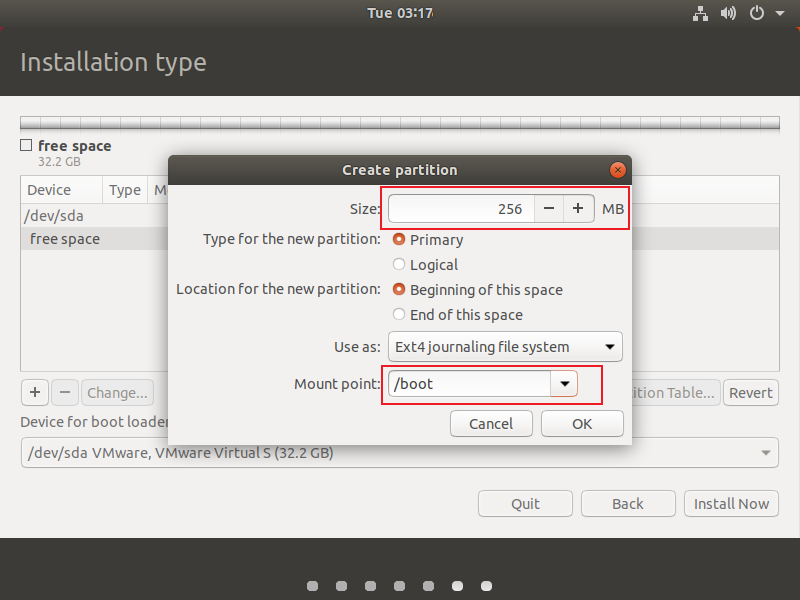The image size is (800, 600).
Task: Click the Quit installer button
Action: pos(525,504)
